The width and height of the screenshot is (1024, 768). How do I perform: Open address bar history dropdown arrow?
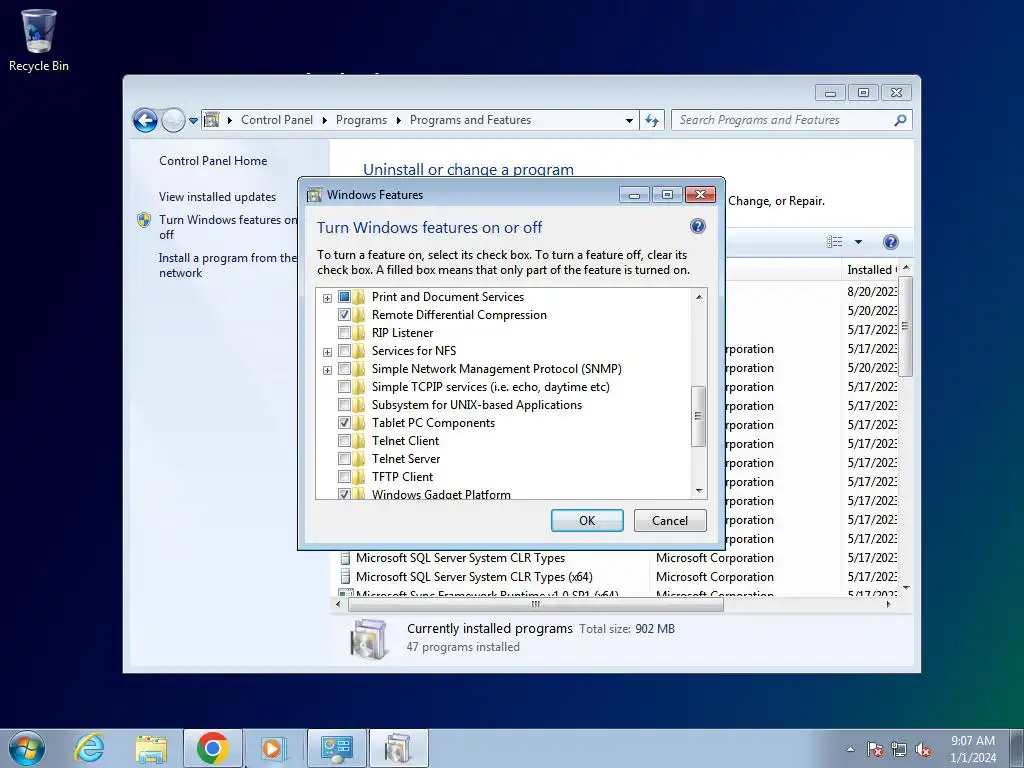(x=629, y=121)
